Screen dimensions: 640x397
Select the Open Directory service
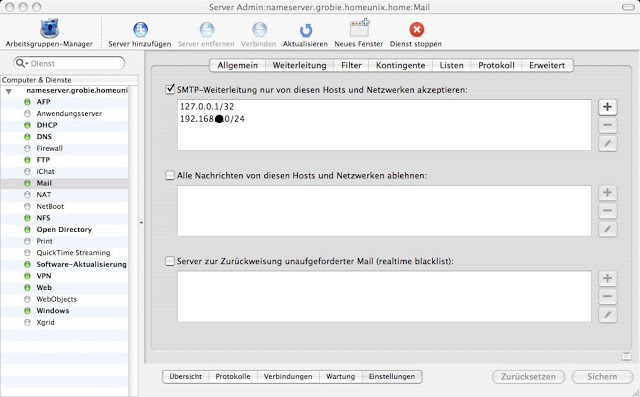(64, 229)
